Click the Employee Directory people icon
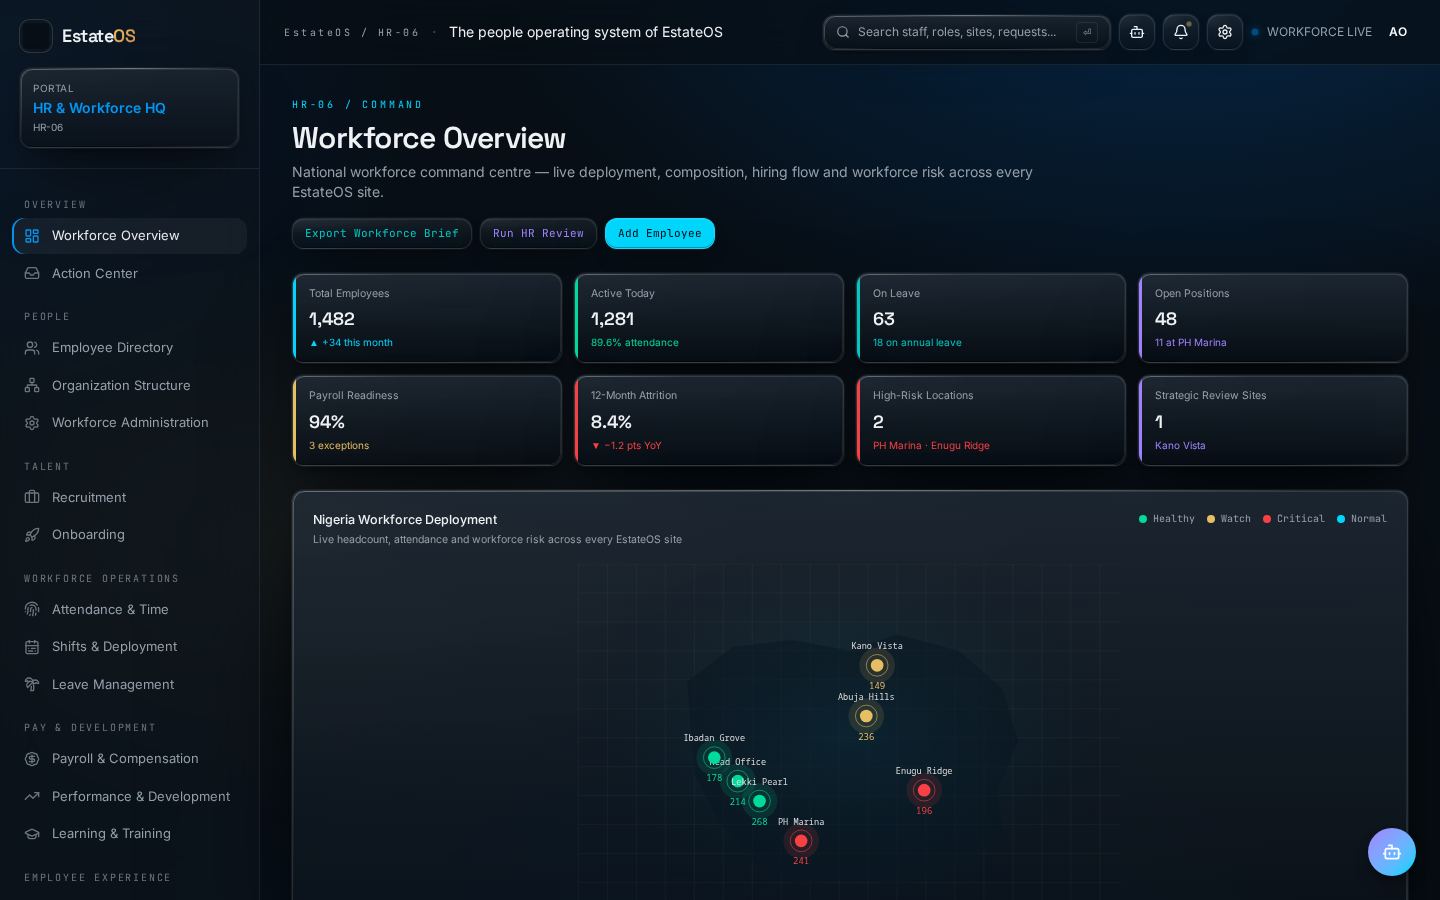 click(32, 348)
